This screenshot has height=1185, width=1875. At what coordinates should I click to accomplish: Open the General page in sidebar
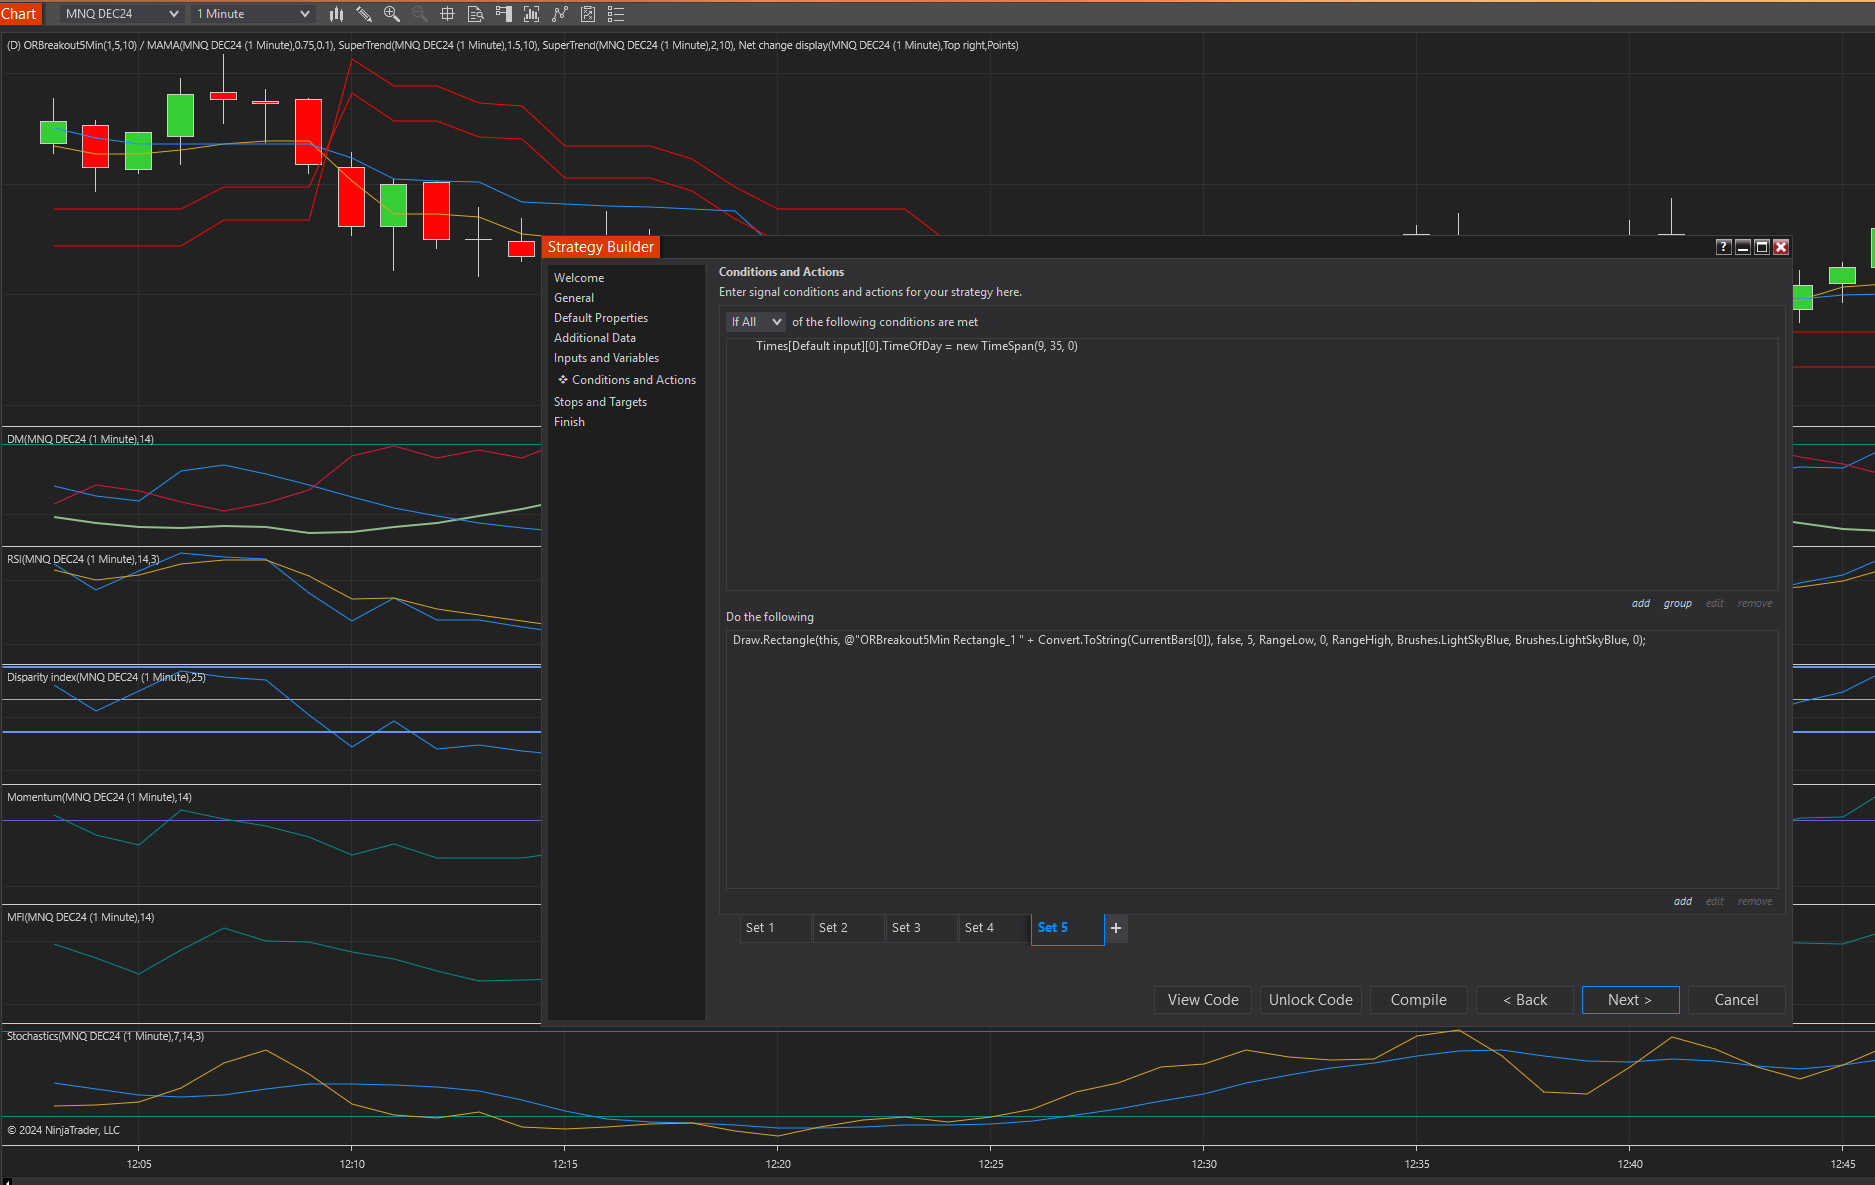[574, 298]
